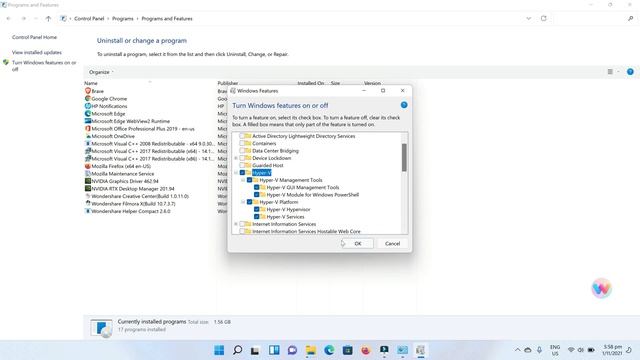Open View installed updates link

tap(37, 52)
